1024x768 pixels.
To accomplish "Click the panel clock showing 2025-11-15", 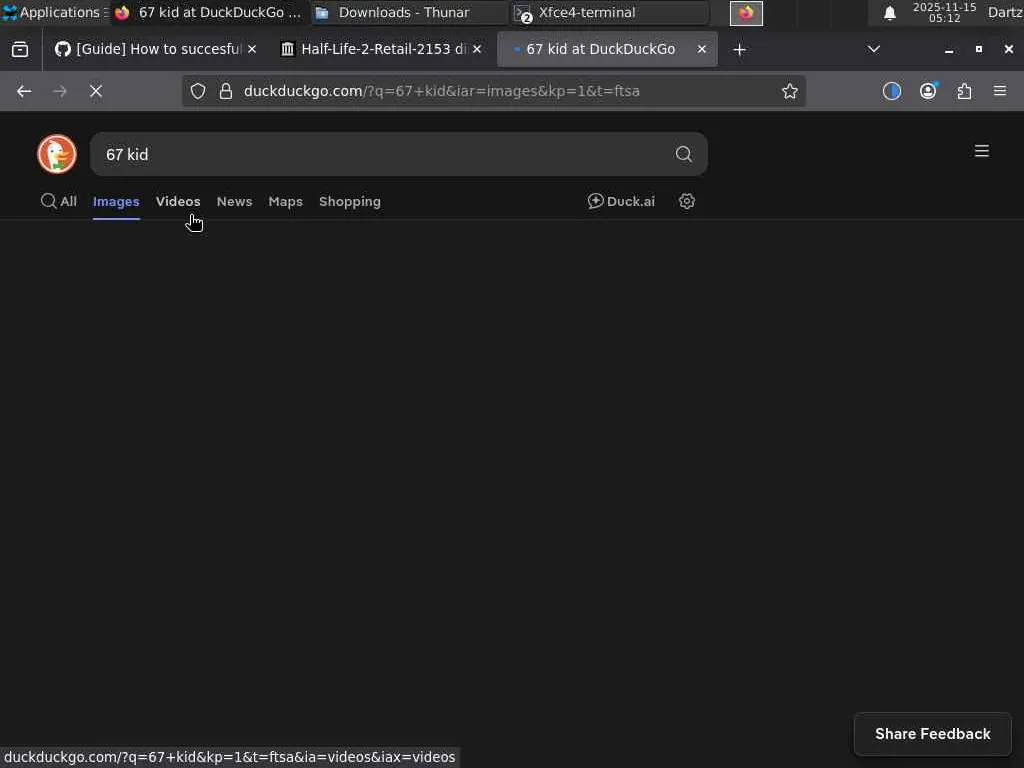I will click(x=944, y=12).
